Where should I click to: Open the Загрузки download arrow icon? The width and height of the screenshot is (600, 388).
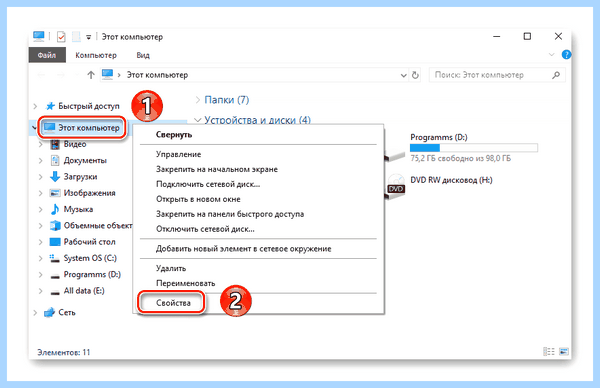[x=55, y=177]
